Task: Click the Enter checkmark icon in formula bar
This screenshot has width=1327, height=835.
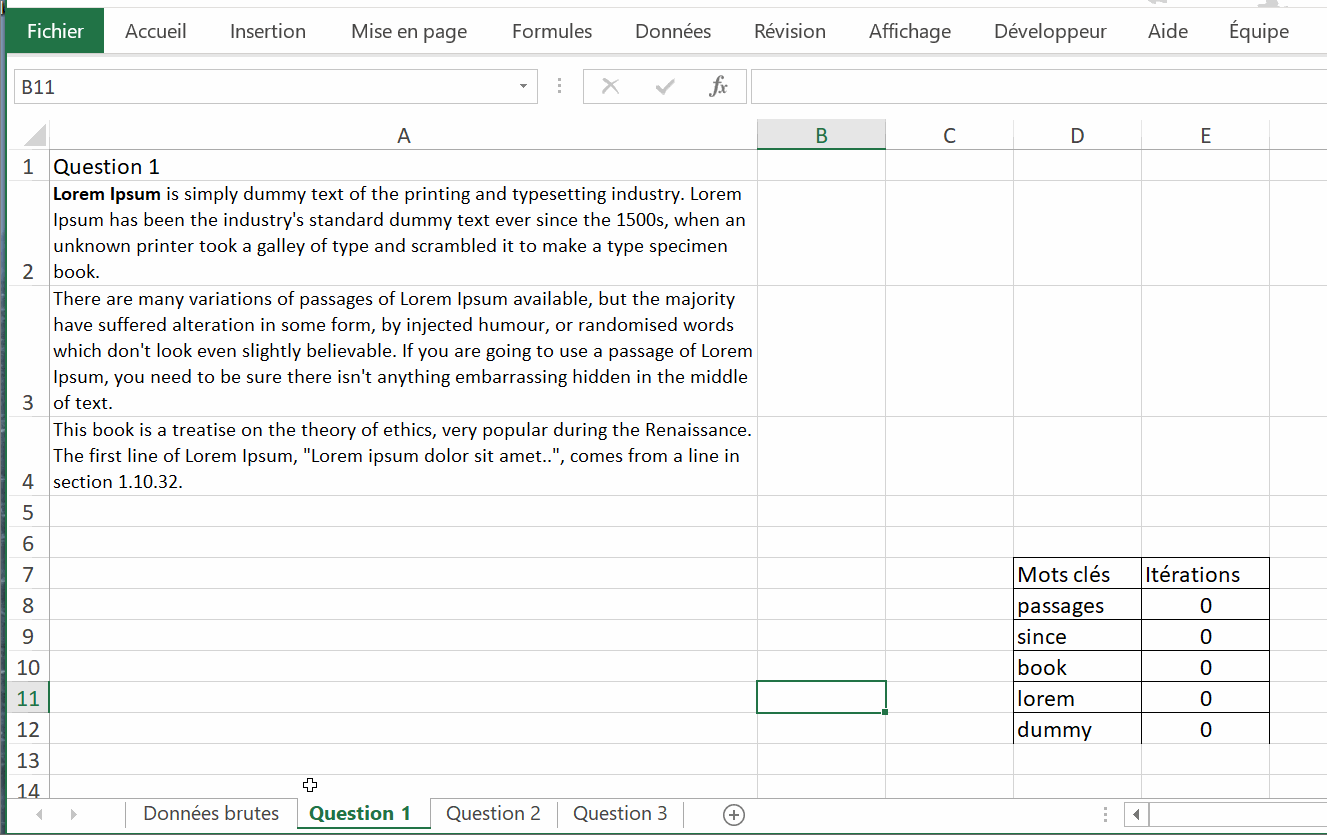Action: [x=664, y=87]
